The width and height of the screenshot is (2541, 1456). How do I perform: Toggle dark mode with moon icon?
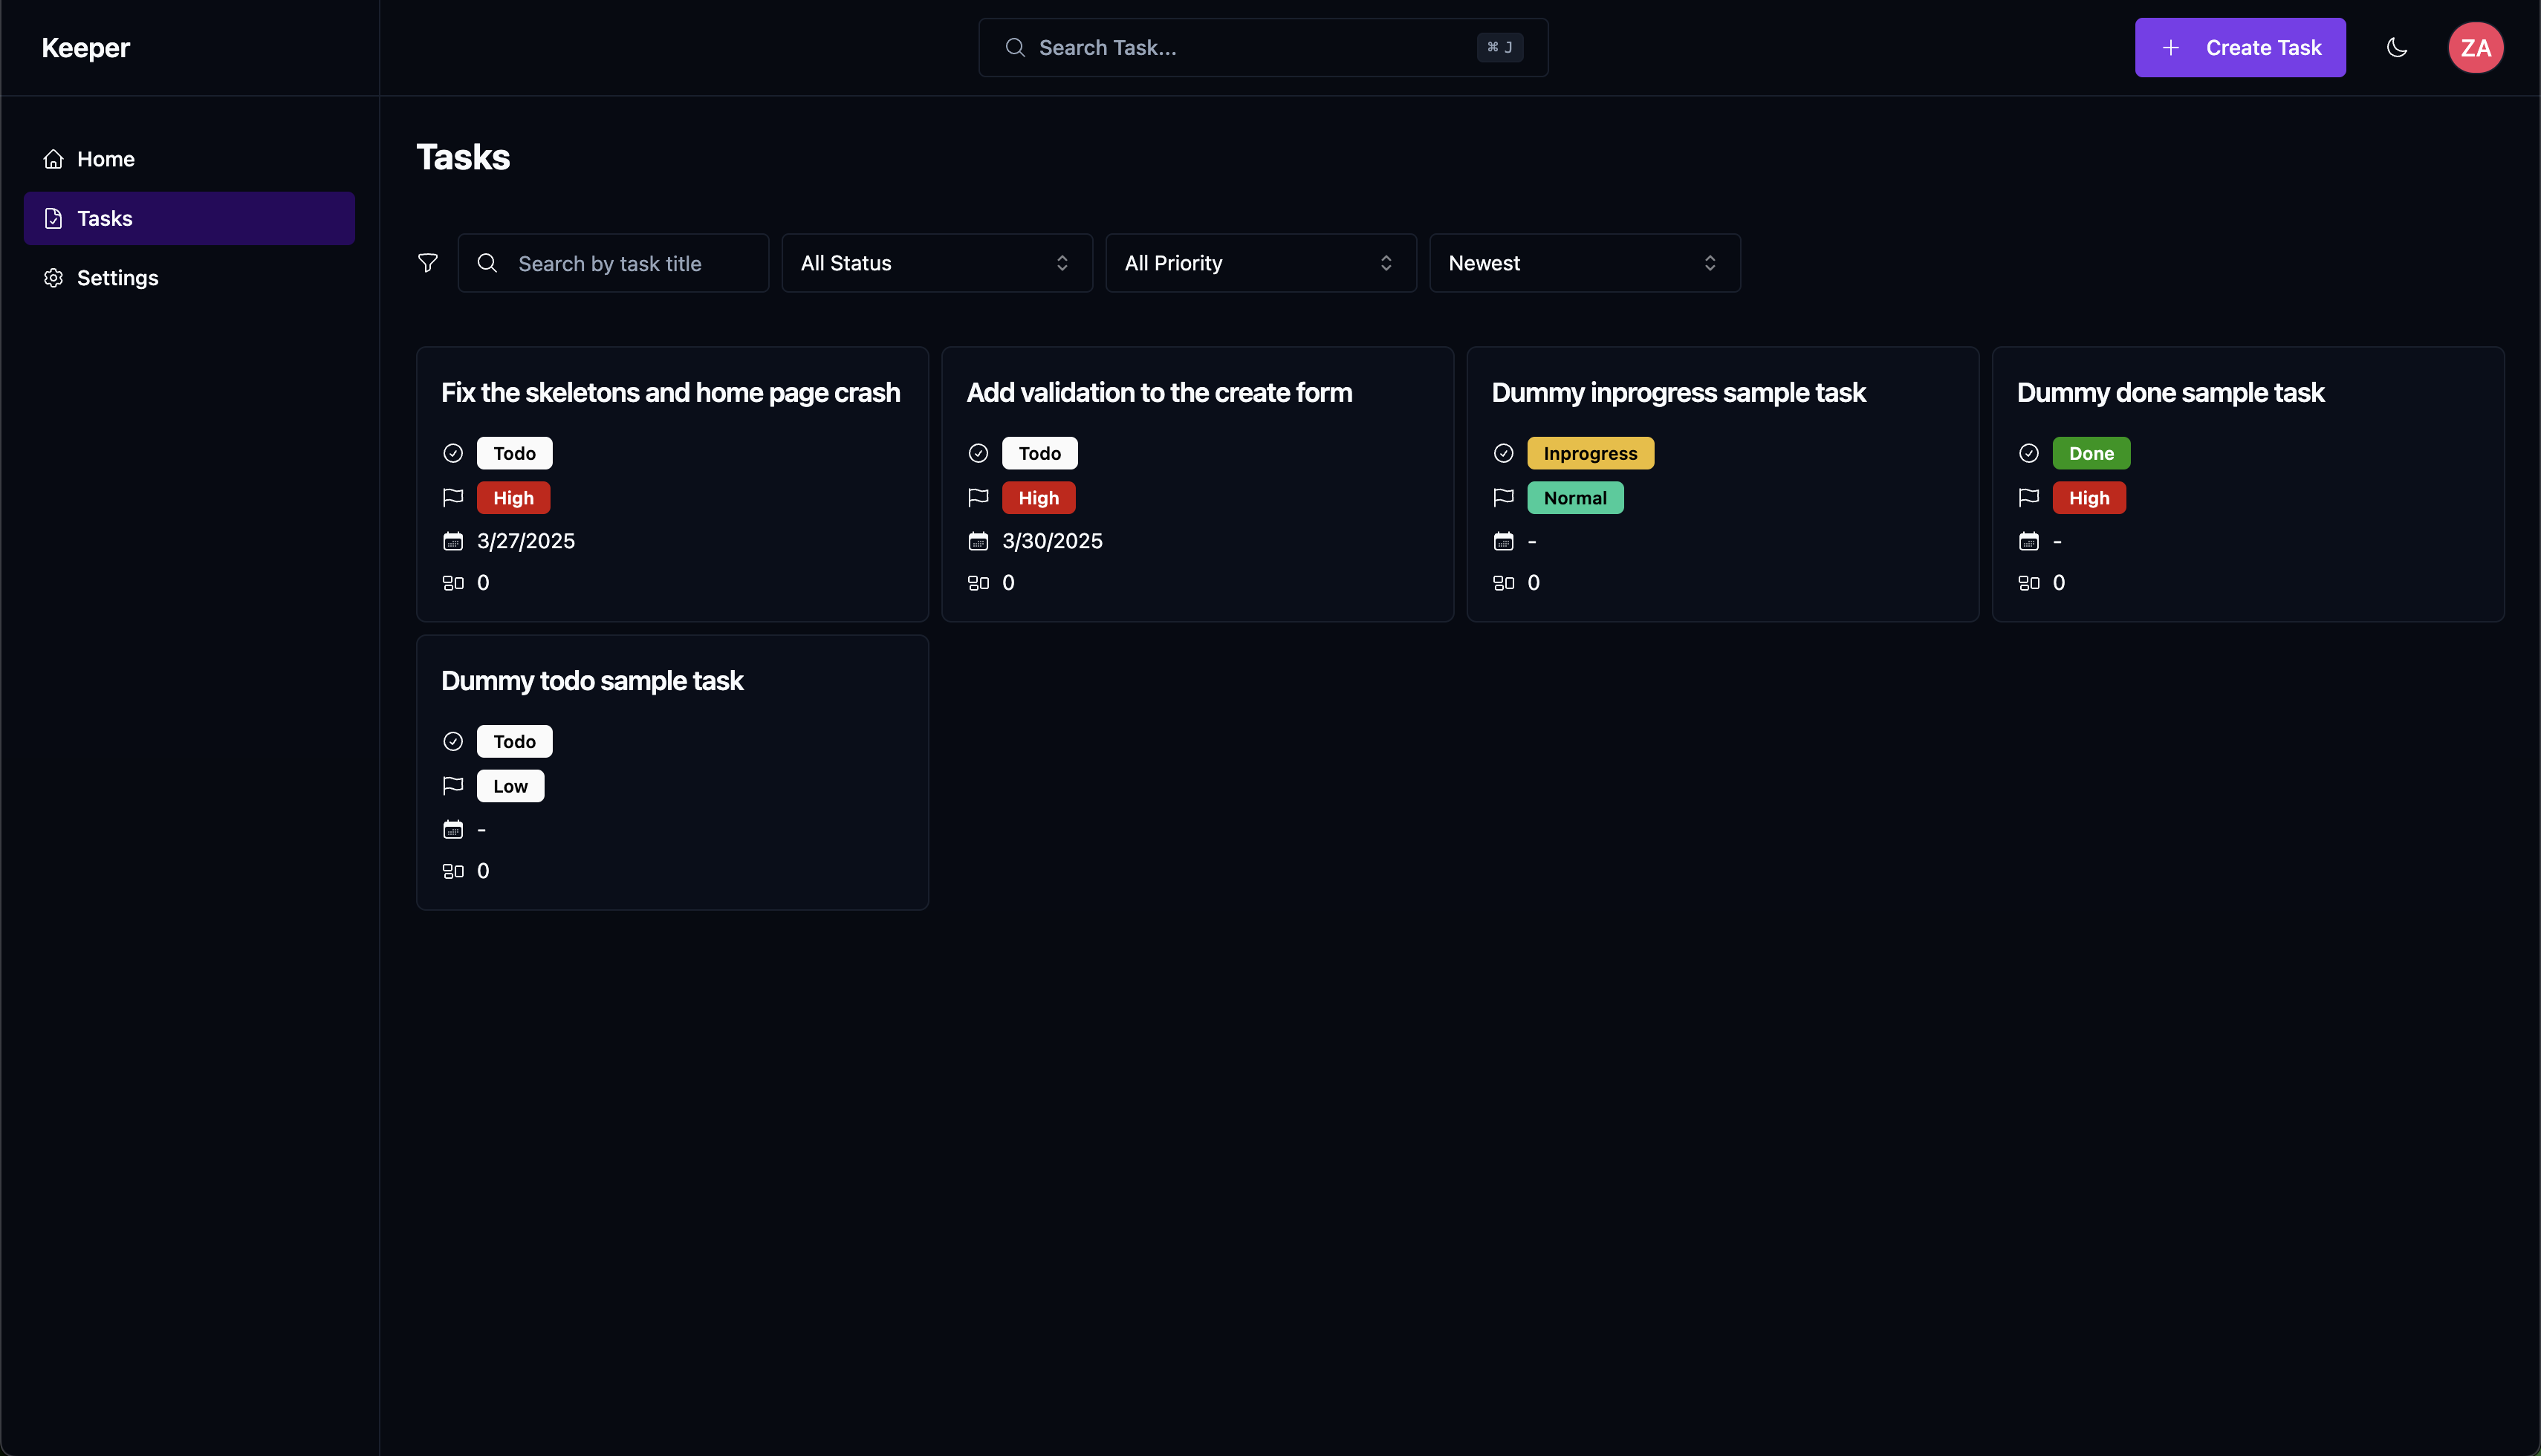(x=2397, y=47)
